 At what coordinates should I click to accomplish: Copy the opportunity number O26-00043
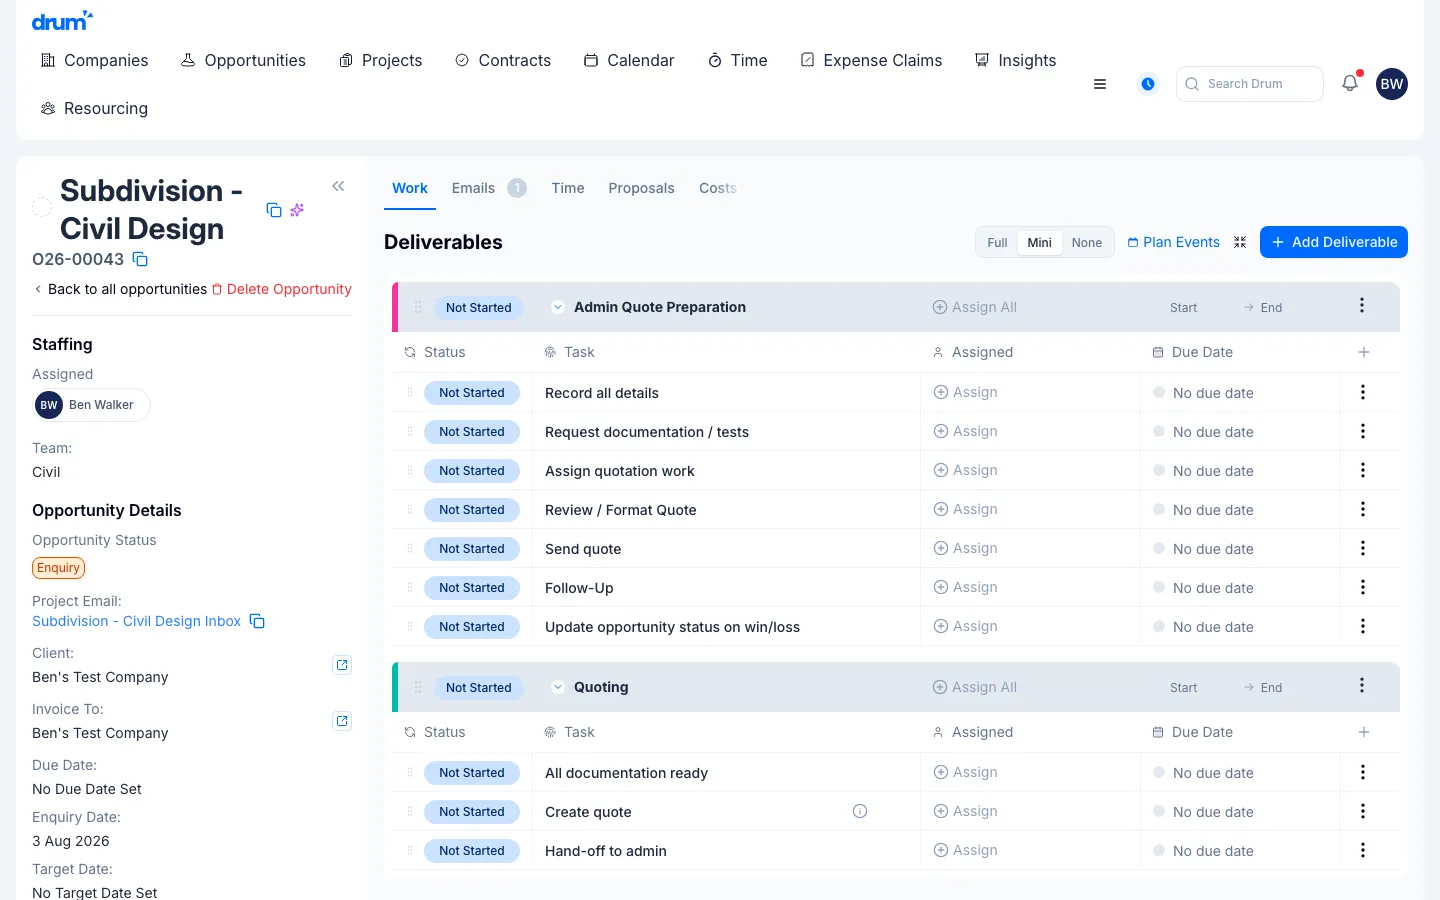[x=141, y=260]
